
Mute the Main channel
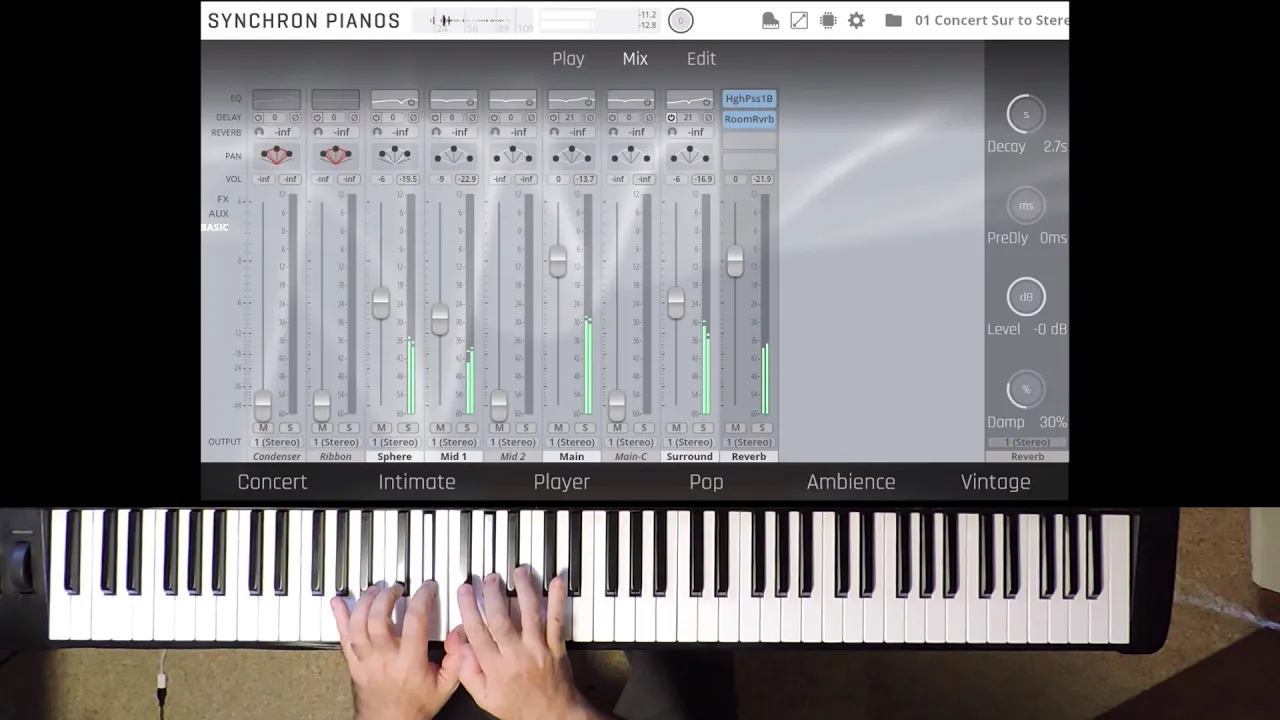pyautogui.click(x=558, y=428)
